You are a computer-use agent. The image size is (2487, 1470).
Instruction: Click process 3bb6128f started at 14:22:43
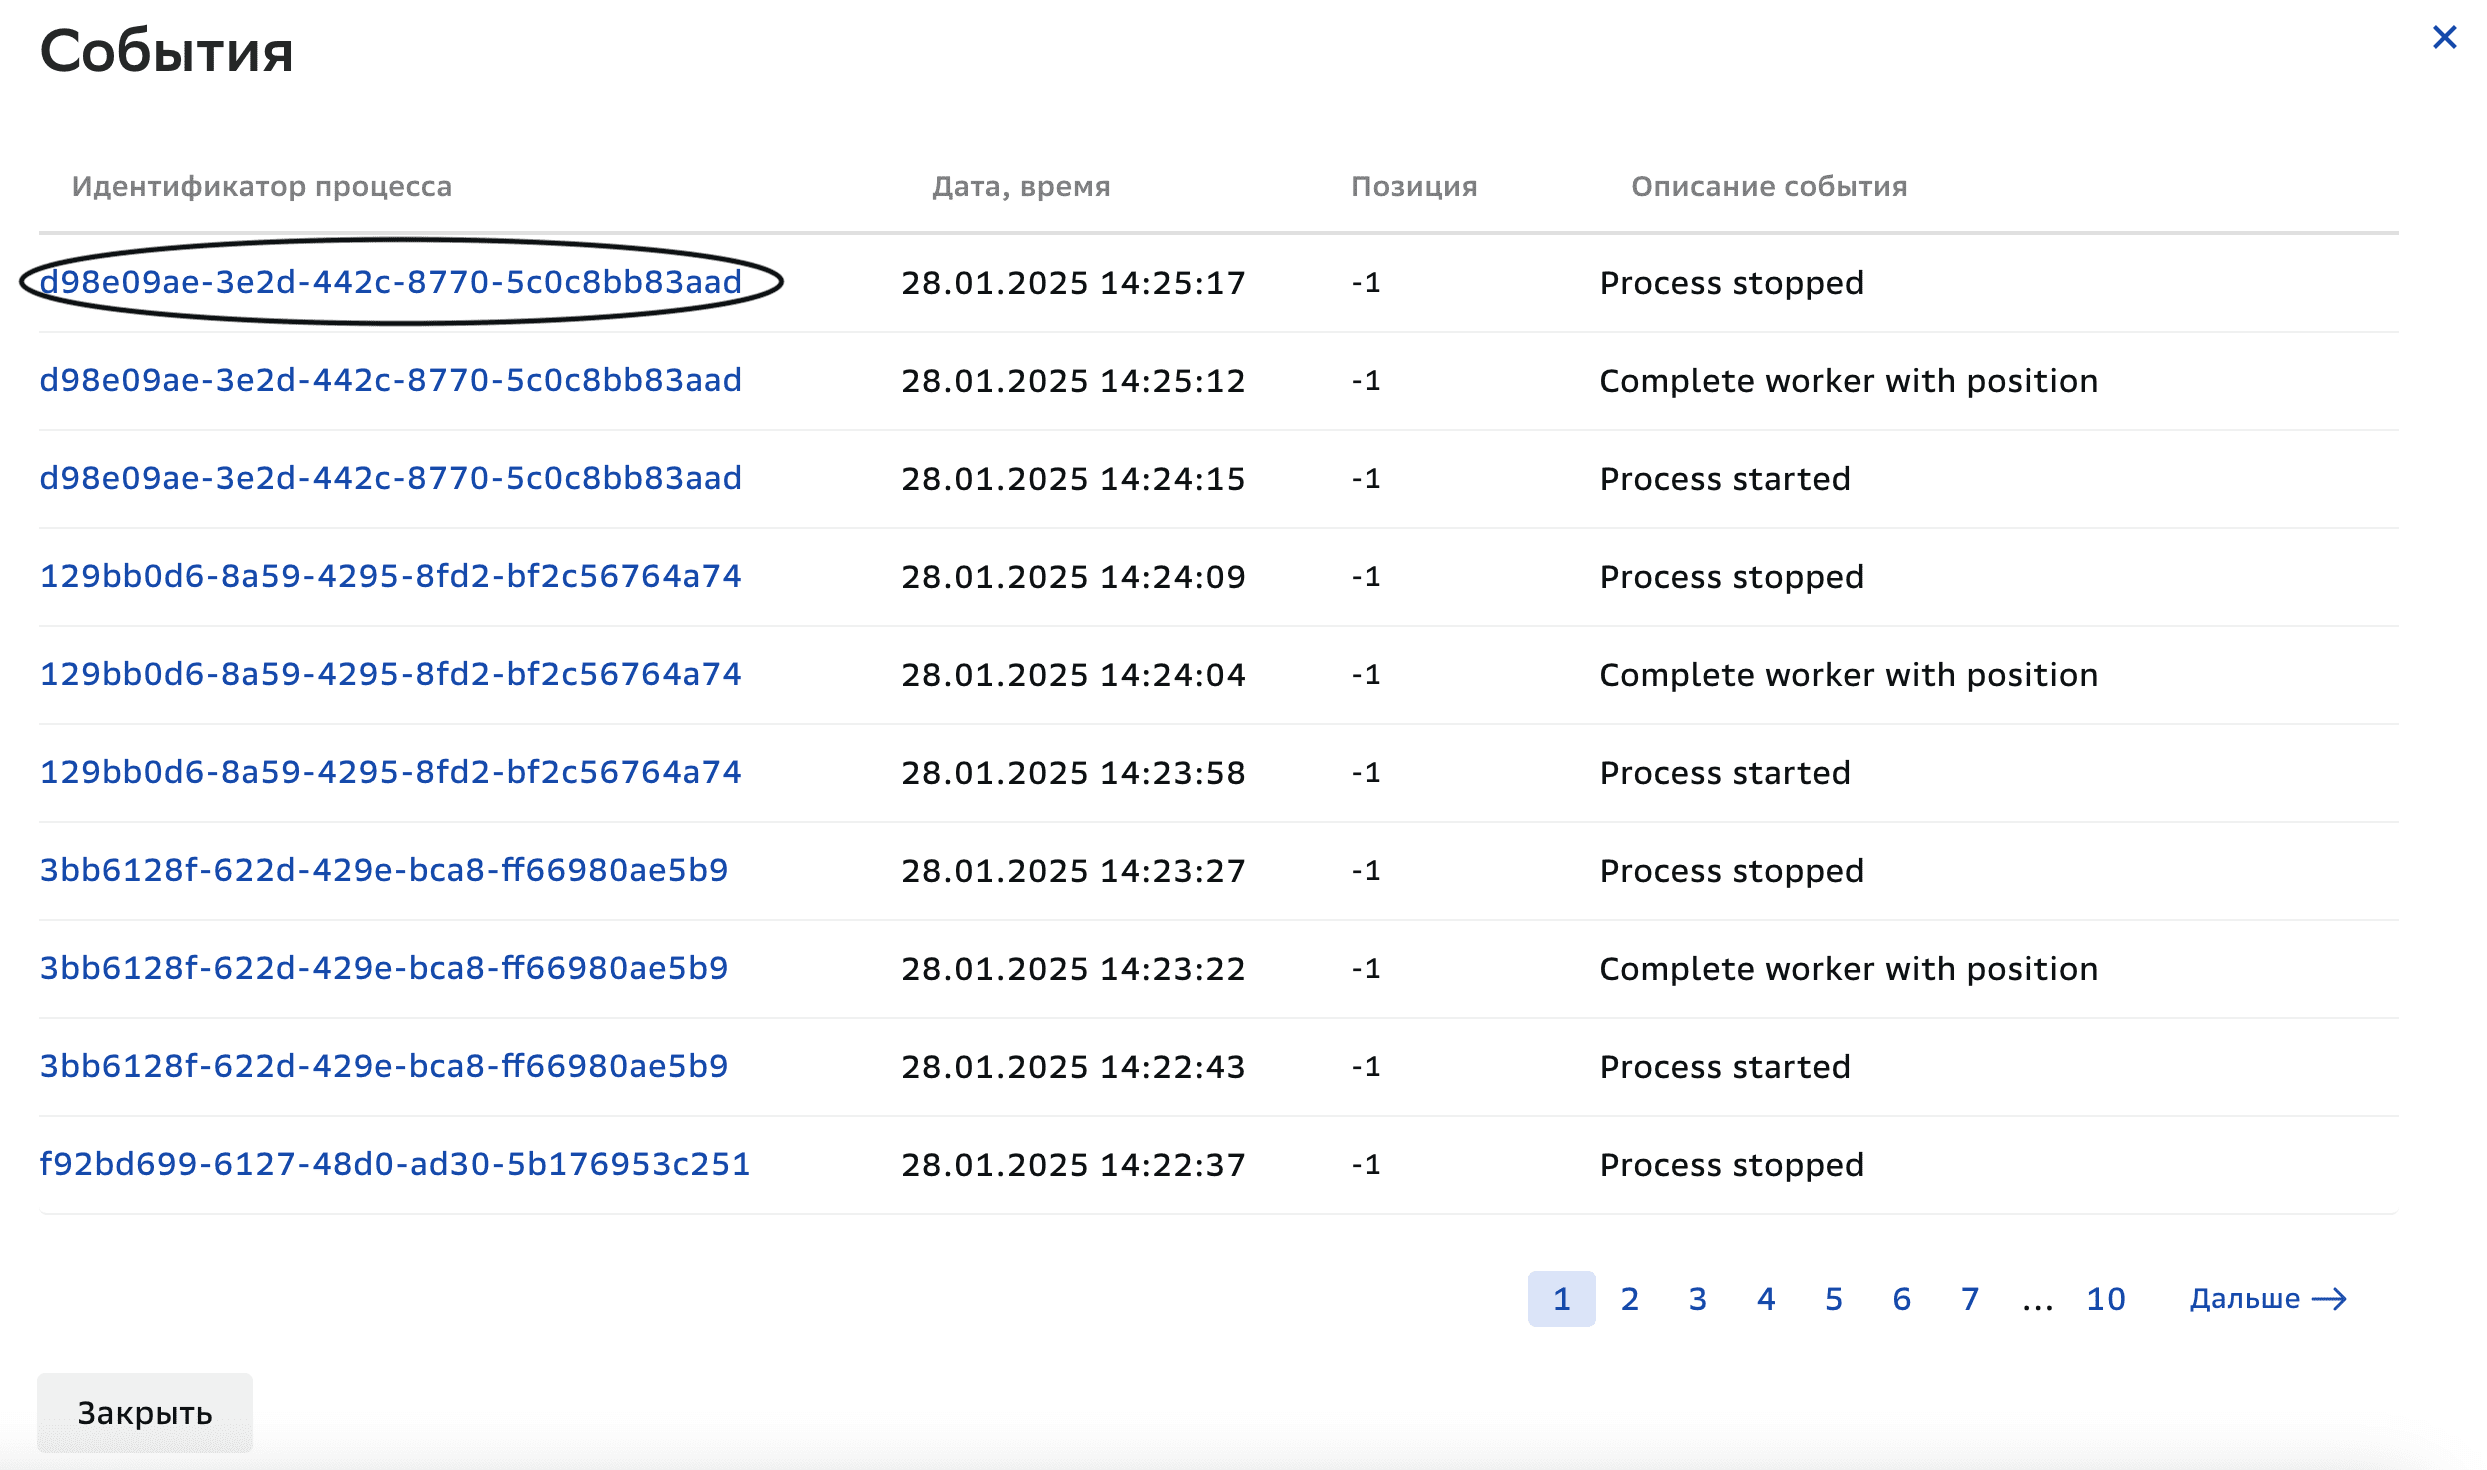384,1066
